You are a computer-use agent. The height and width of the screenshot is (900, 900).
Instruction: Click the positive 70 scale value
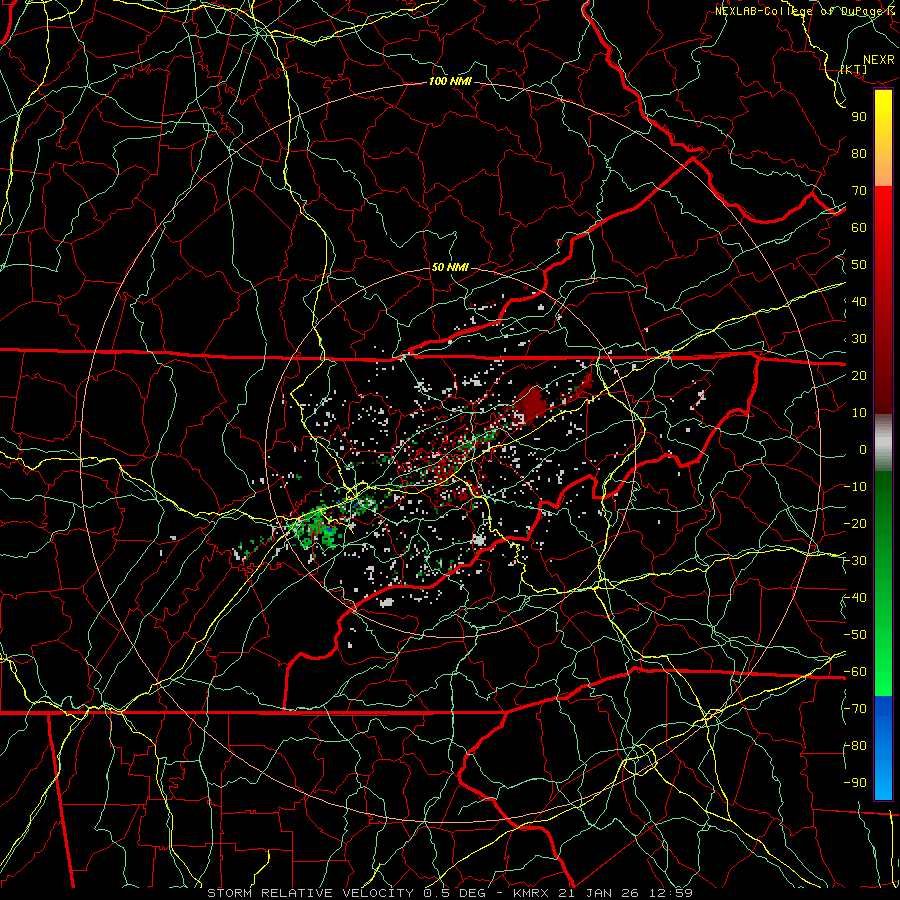[x=859, y=191]
